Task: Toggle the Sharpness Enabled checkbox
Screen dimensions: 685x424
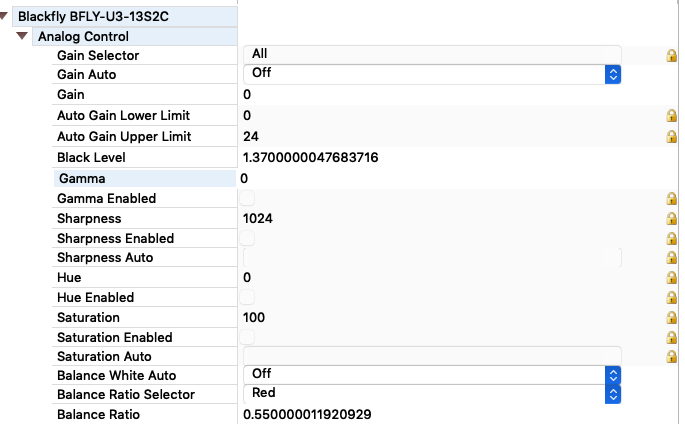Action: pyautogui.click(x=247, y=238)
